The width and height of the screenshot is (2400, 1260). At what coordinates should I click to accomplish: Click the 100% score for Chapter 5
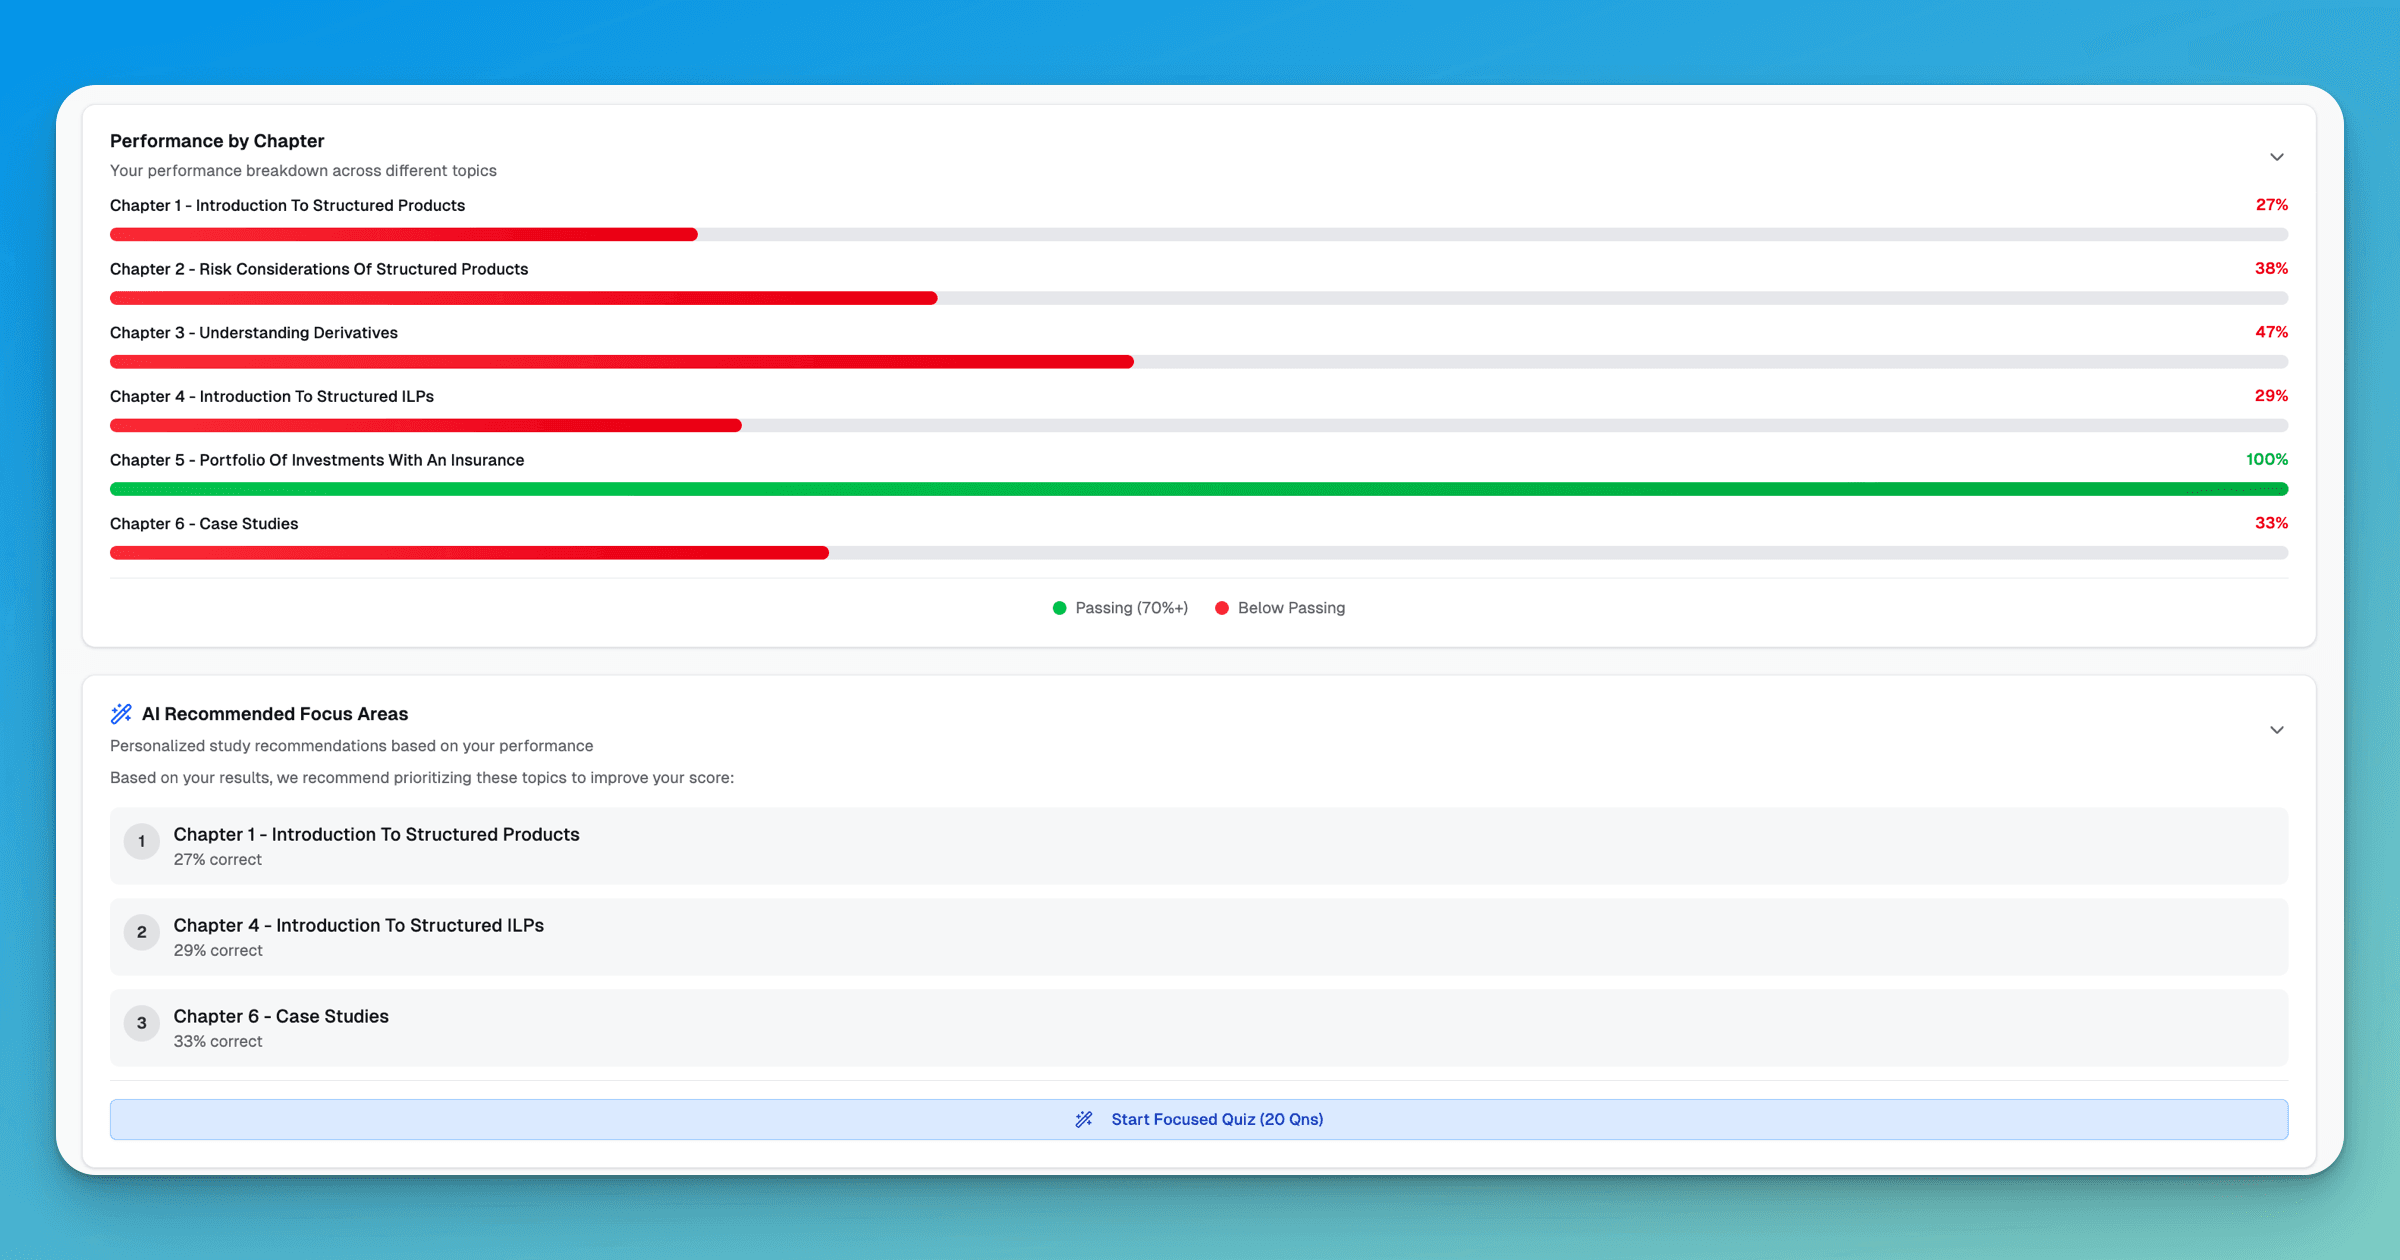[2266, 460]
